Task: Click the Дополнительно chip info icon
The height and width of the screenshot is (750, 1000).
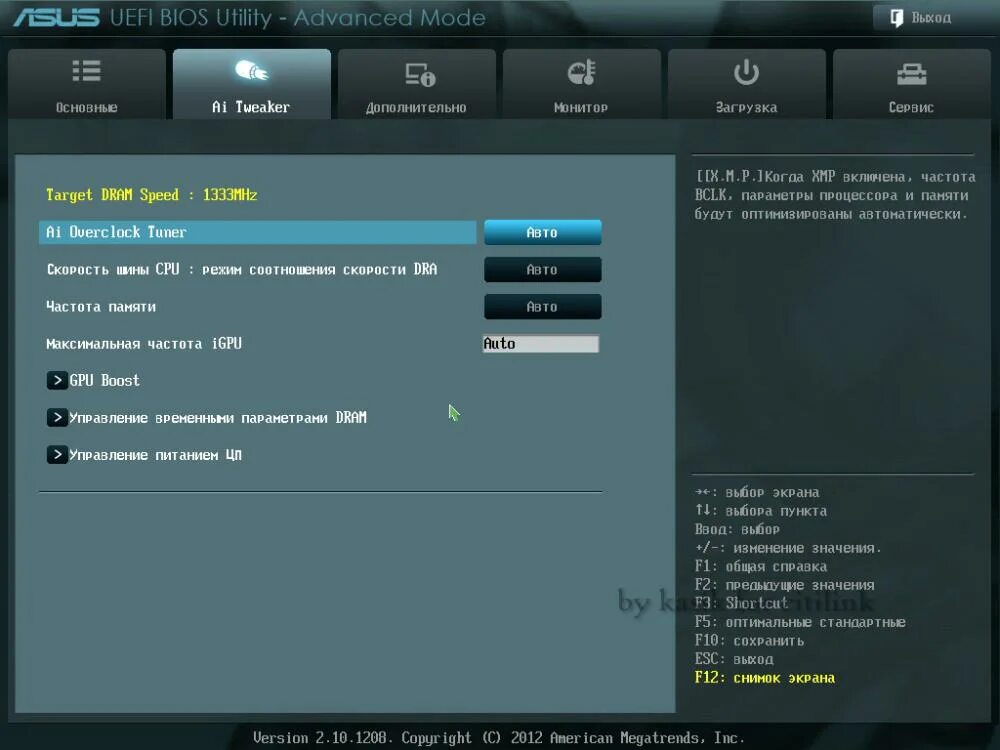Action: pos(420,75)
